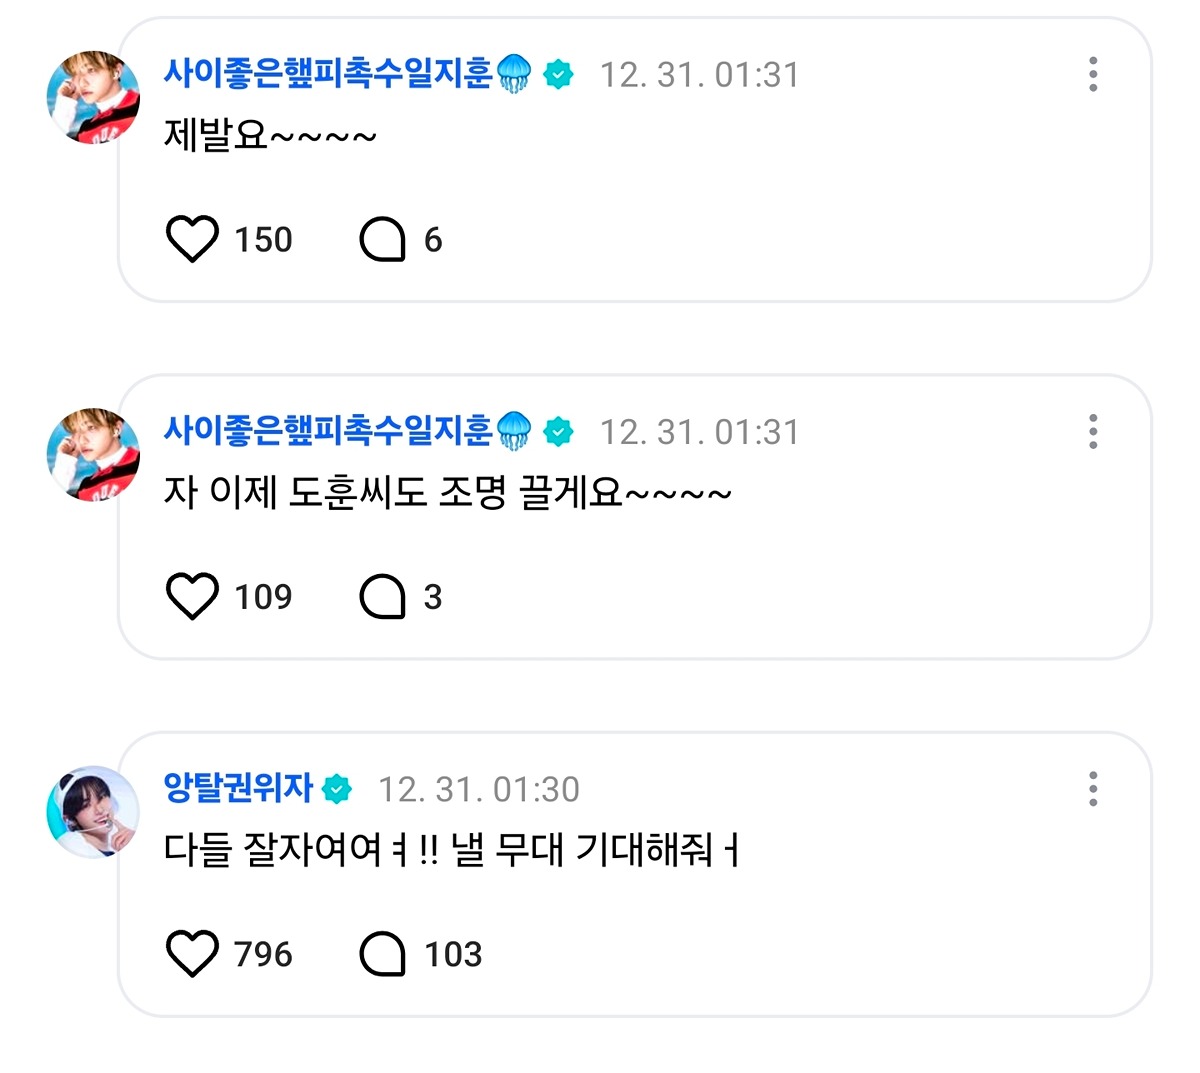Open more options menu on second post
This screenshot has height=1073, width=1200.
(x=1093, y=432)
